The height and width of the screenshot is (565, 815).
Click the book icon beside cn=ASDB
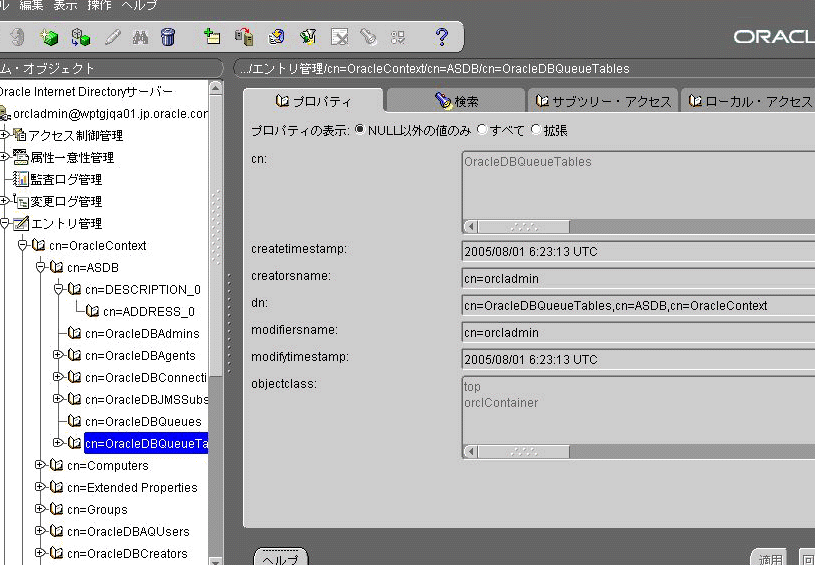click(56, 267)
